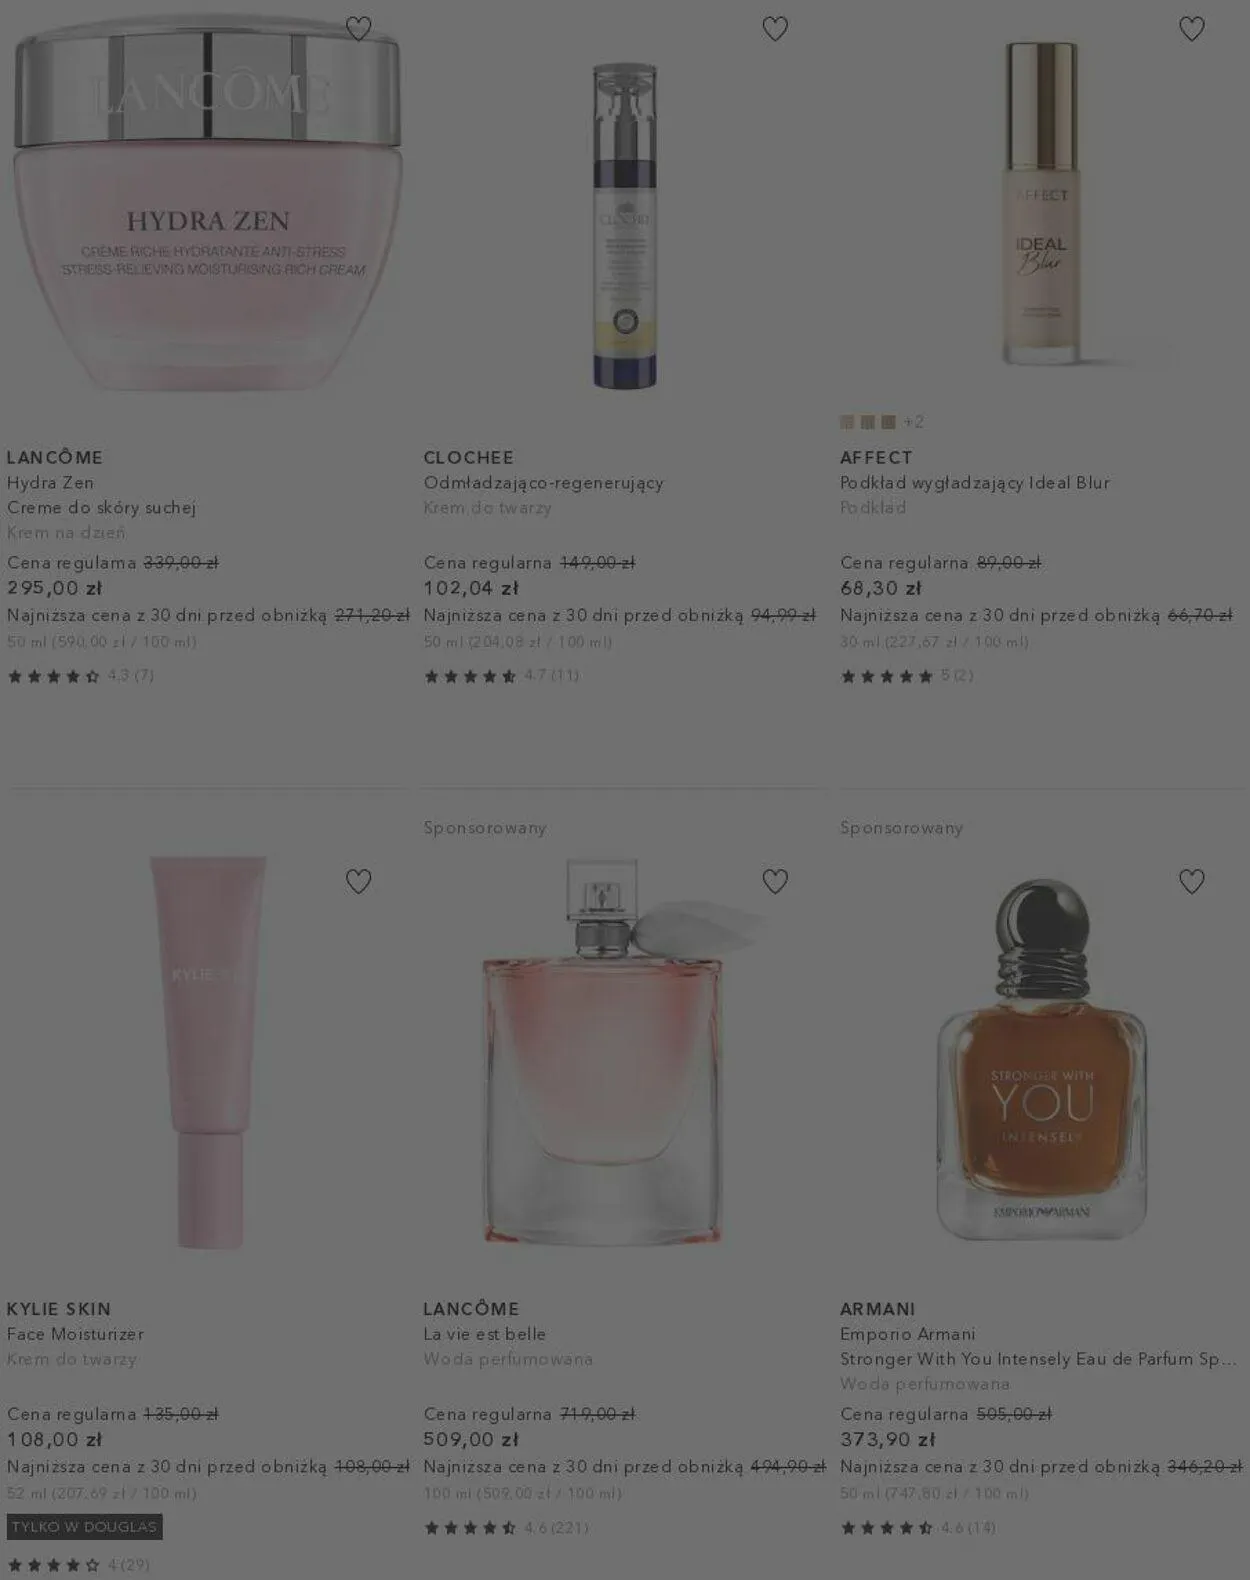This screenshot has height=1580, width=1250.
Task: Open the Kylie Skin brand link
Action: pyautogui.click(x=59, y=1309)
